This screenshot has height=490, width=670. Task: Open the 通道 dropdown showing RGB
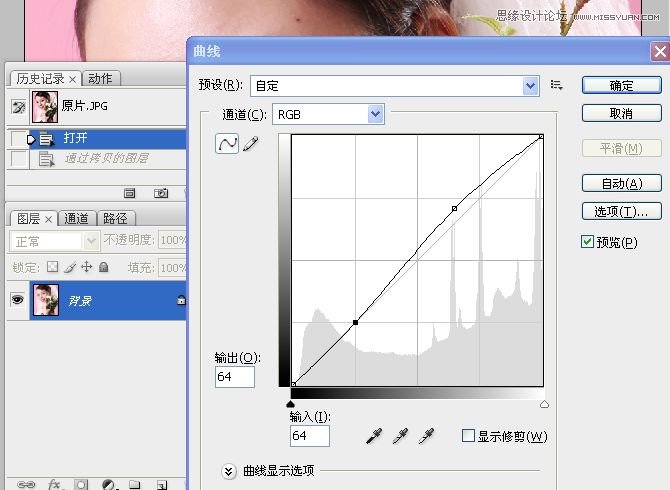pyautogui.click(x=328, y=114)
